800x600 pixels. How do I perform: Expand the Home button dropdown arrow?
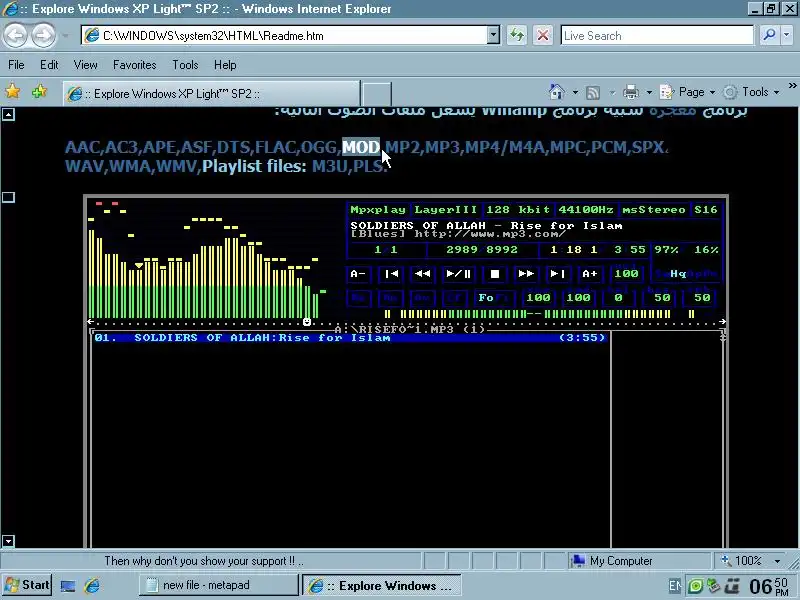tap(575, 92)
